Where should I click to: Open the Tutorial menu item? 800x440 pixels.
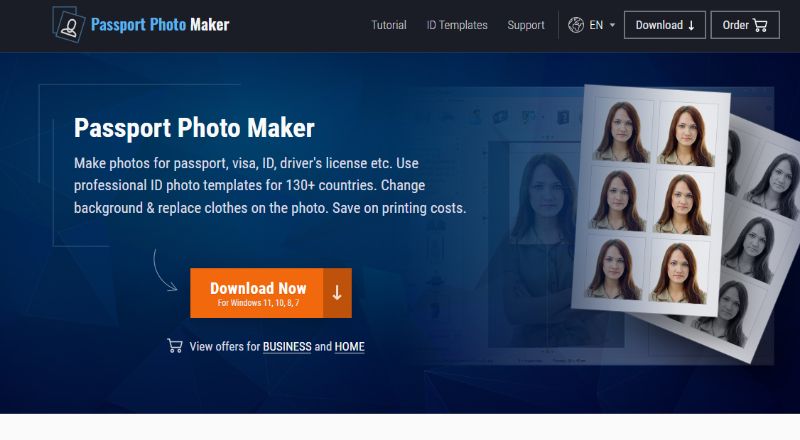click(x=389, y=25)
